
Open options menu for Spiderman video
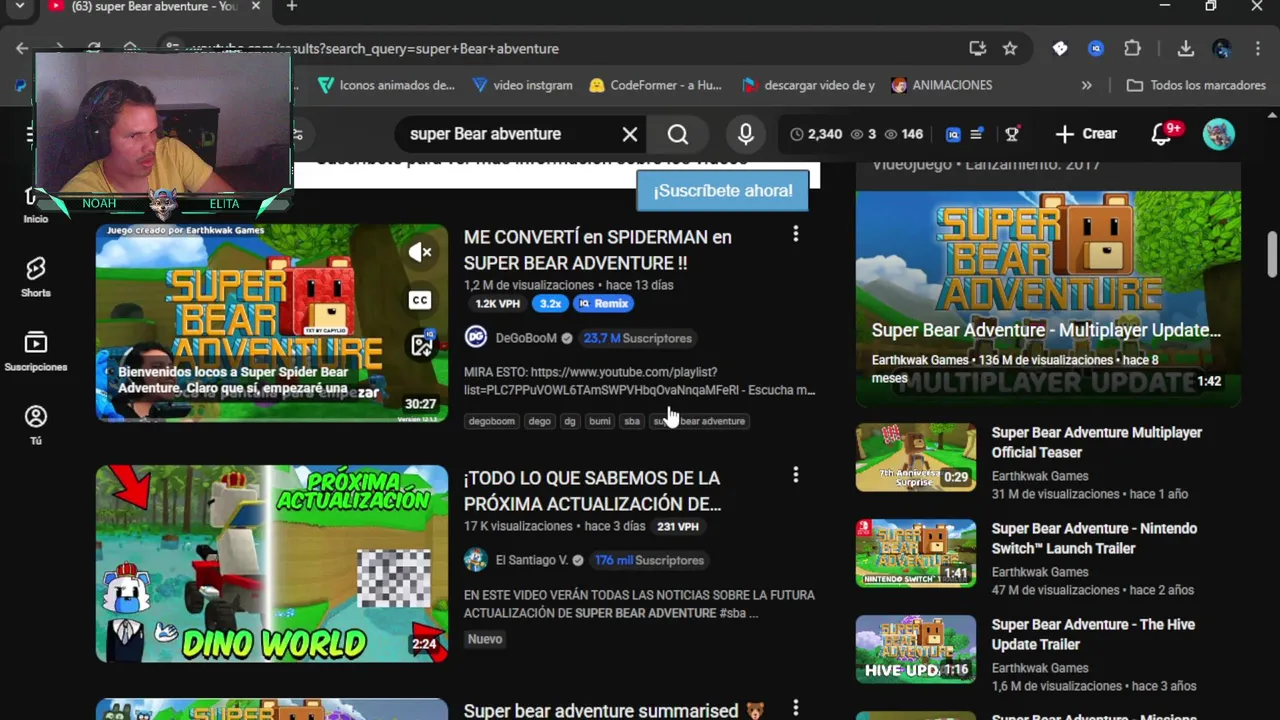coord(795,234)
